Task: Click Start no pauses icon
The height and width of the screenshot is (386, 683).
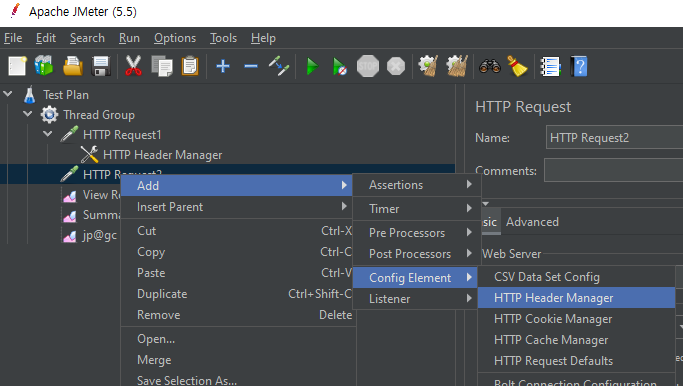Action: pos(340,67)
